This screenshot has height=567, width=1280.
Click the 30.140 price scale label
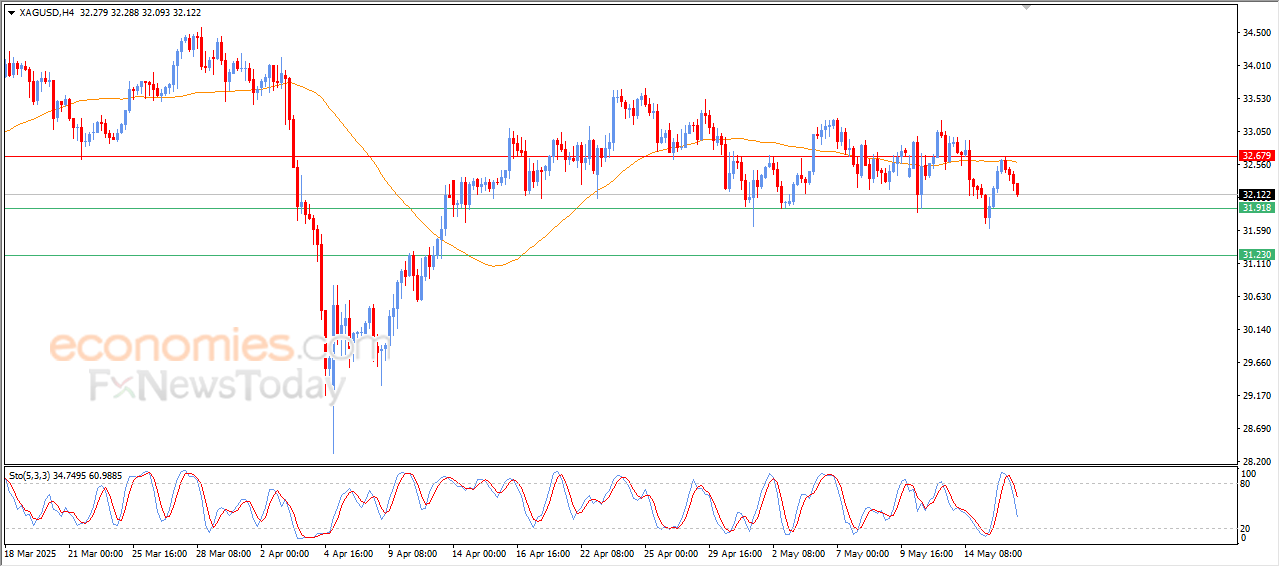(1255, 329)
